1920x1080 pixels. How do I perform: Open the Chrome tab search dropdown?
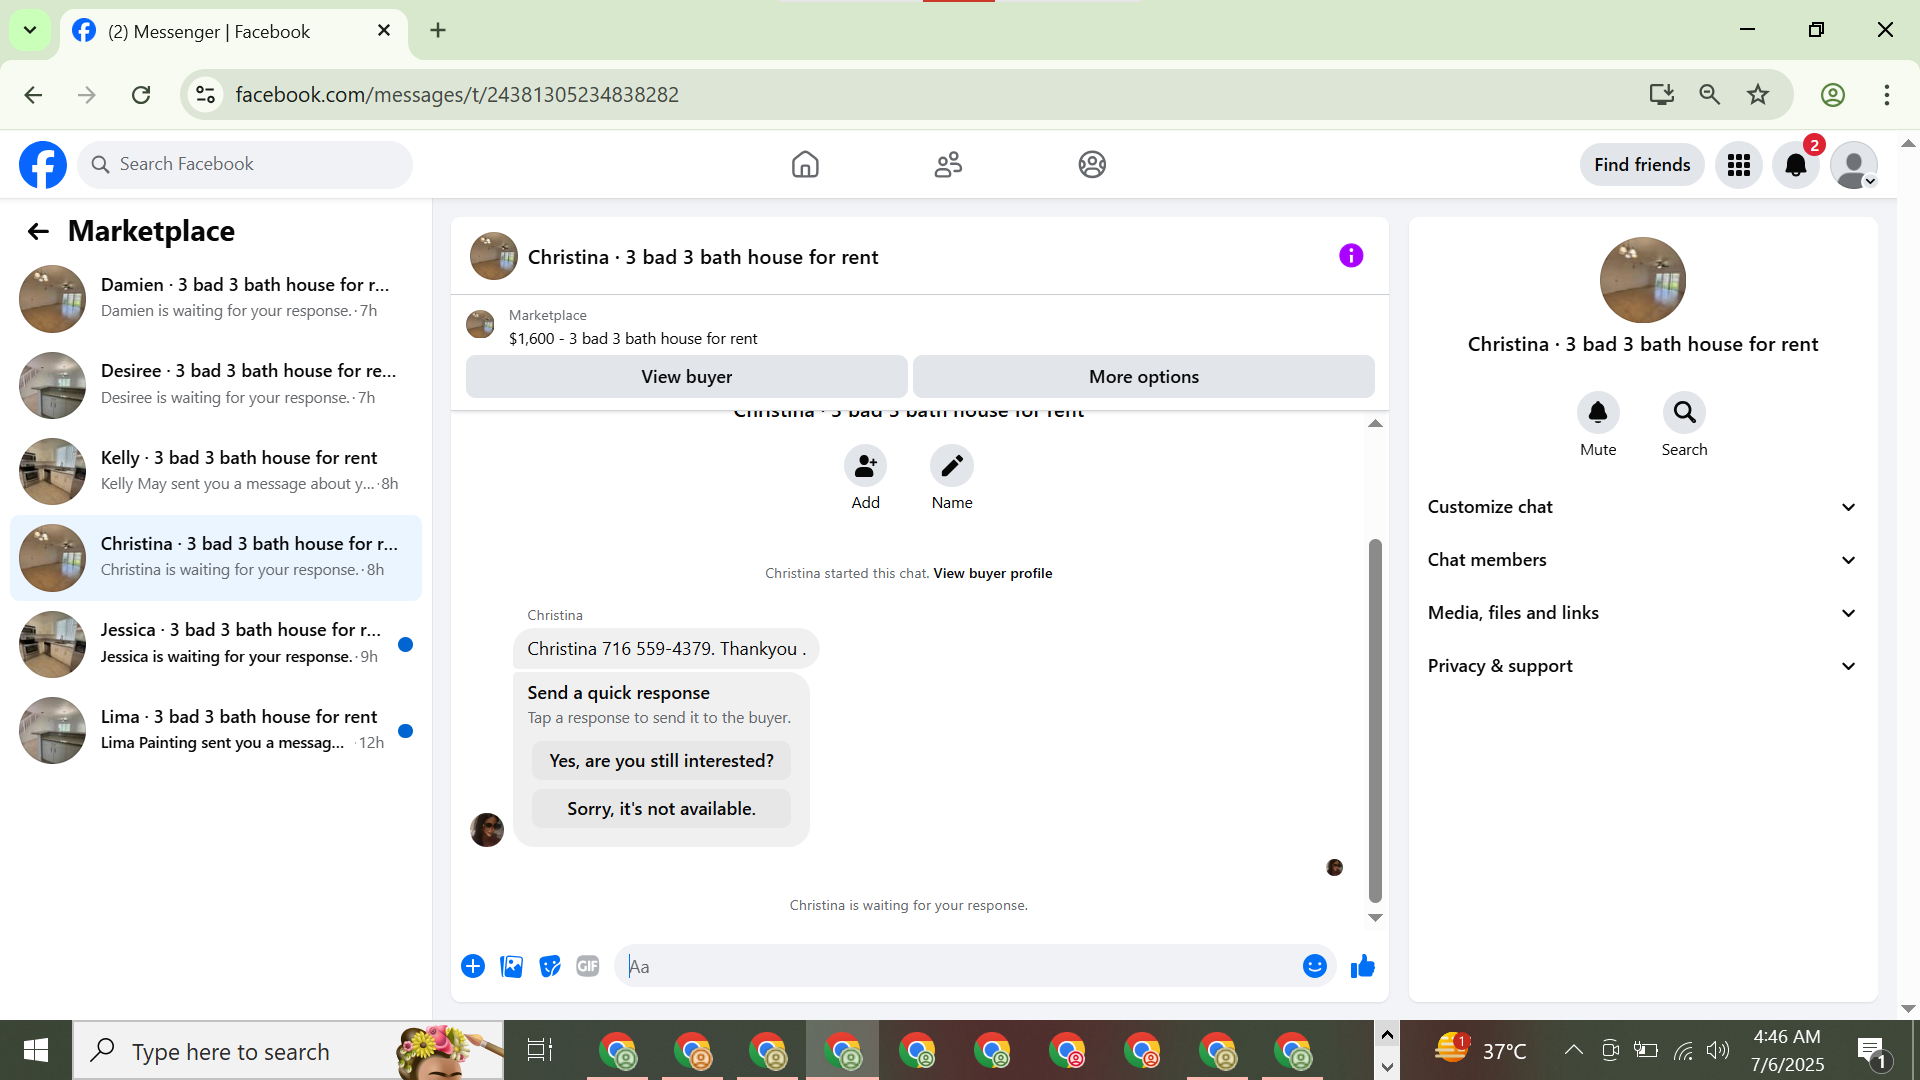pyautogui.click(x=30, y=30)
